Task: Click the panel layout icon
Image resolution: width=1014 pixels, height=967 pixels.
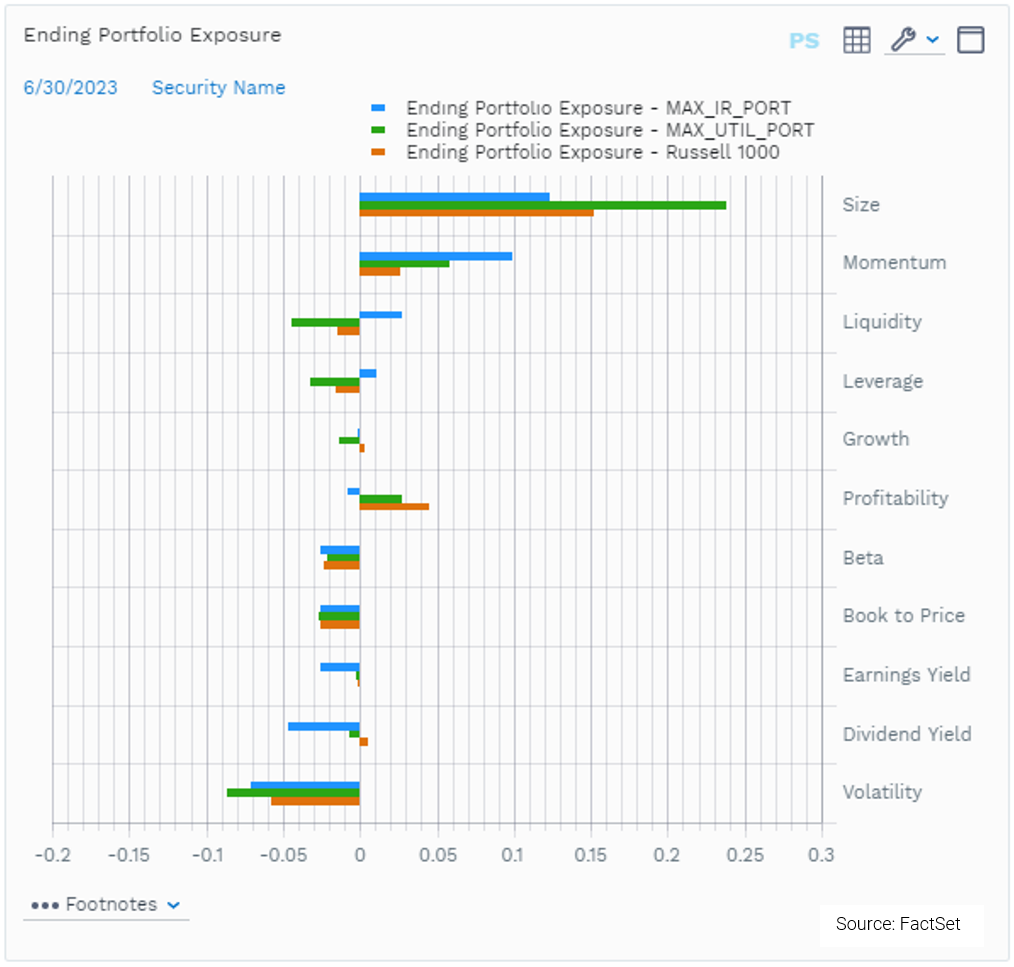Action: (x=970, y=39)
